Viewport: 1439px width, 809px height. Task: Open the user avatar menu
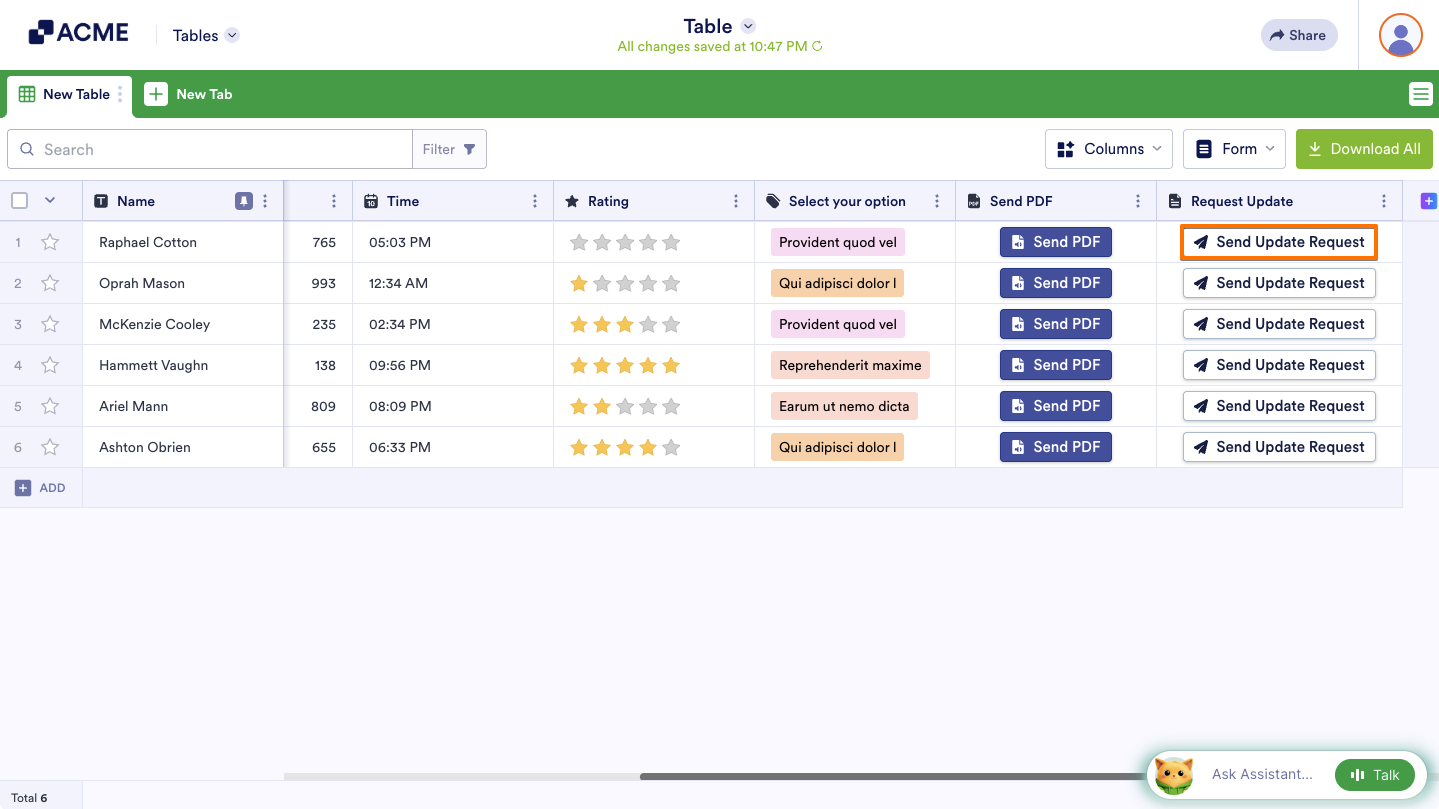point(1400,35)
